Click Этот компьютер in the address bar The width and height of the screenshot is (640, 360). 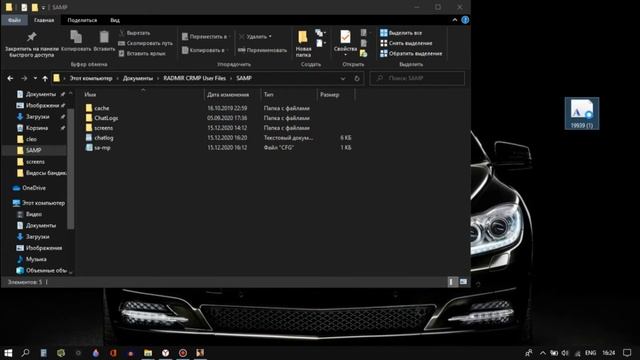coord(91,78)
